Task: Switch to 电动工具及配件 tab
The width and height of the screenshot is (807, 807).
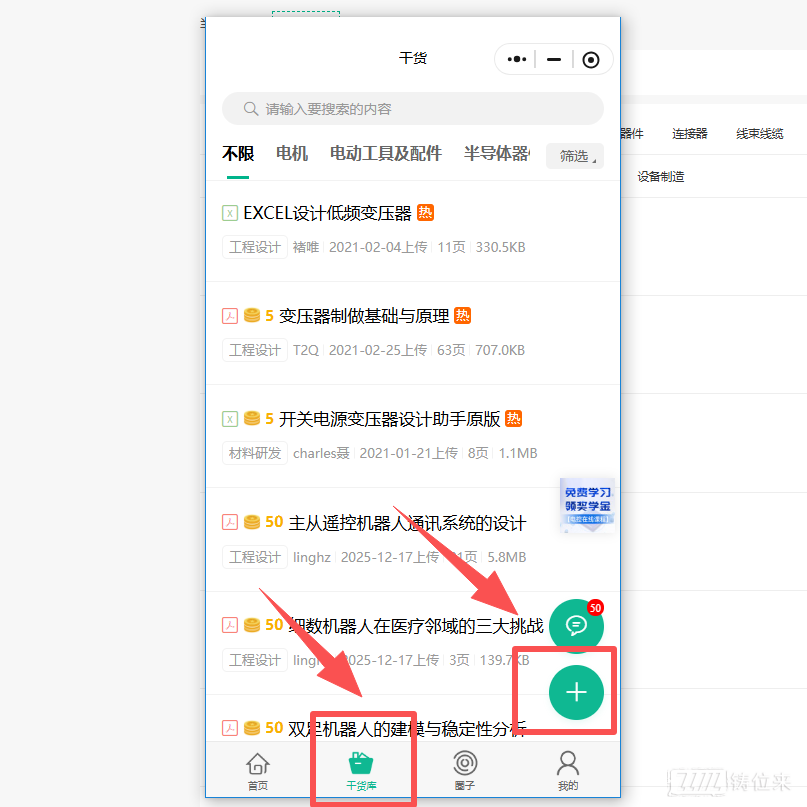Action: (x=386, y=154)
